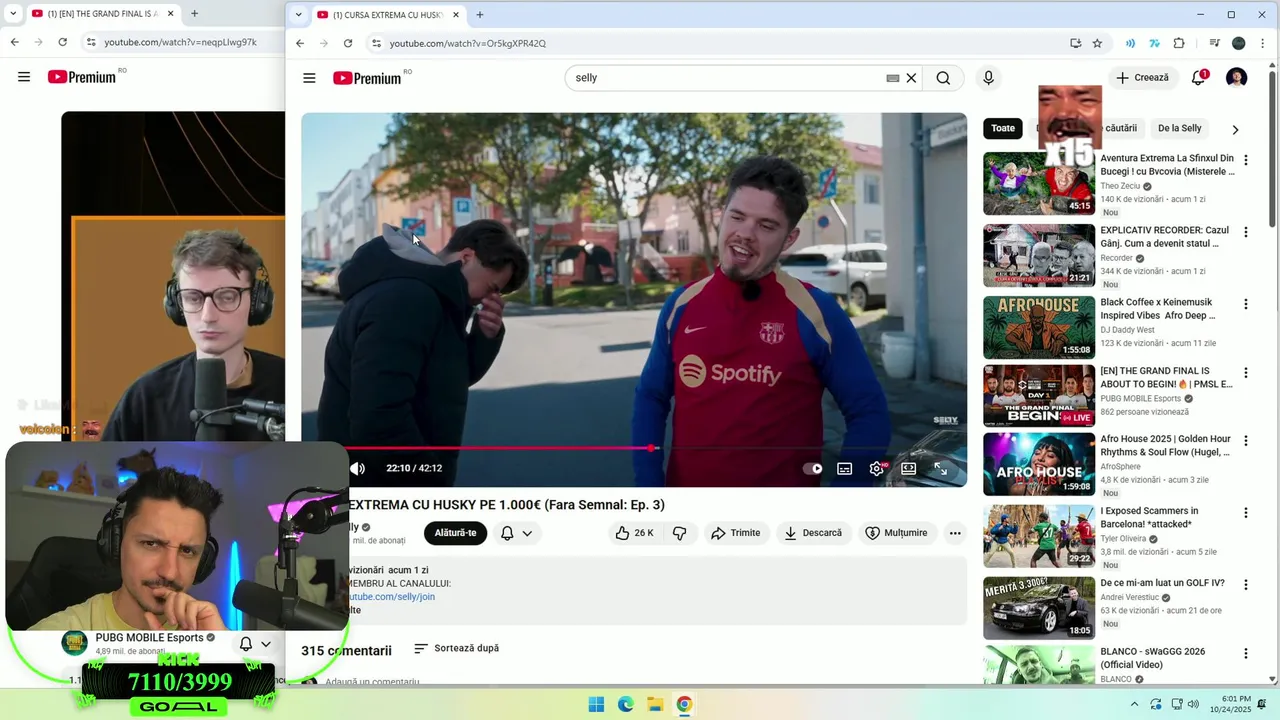This screenshot has height=720, width=1280.
Task: Select the Toate filter chip
Action: click(x=1003, y=128)
